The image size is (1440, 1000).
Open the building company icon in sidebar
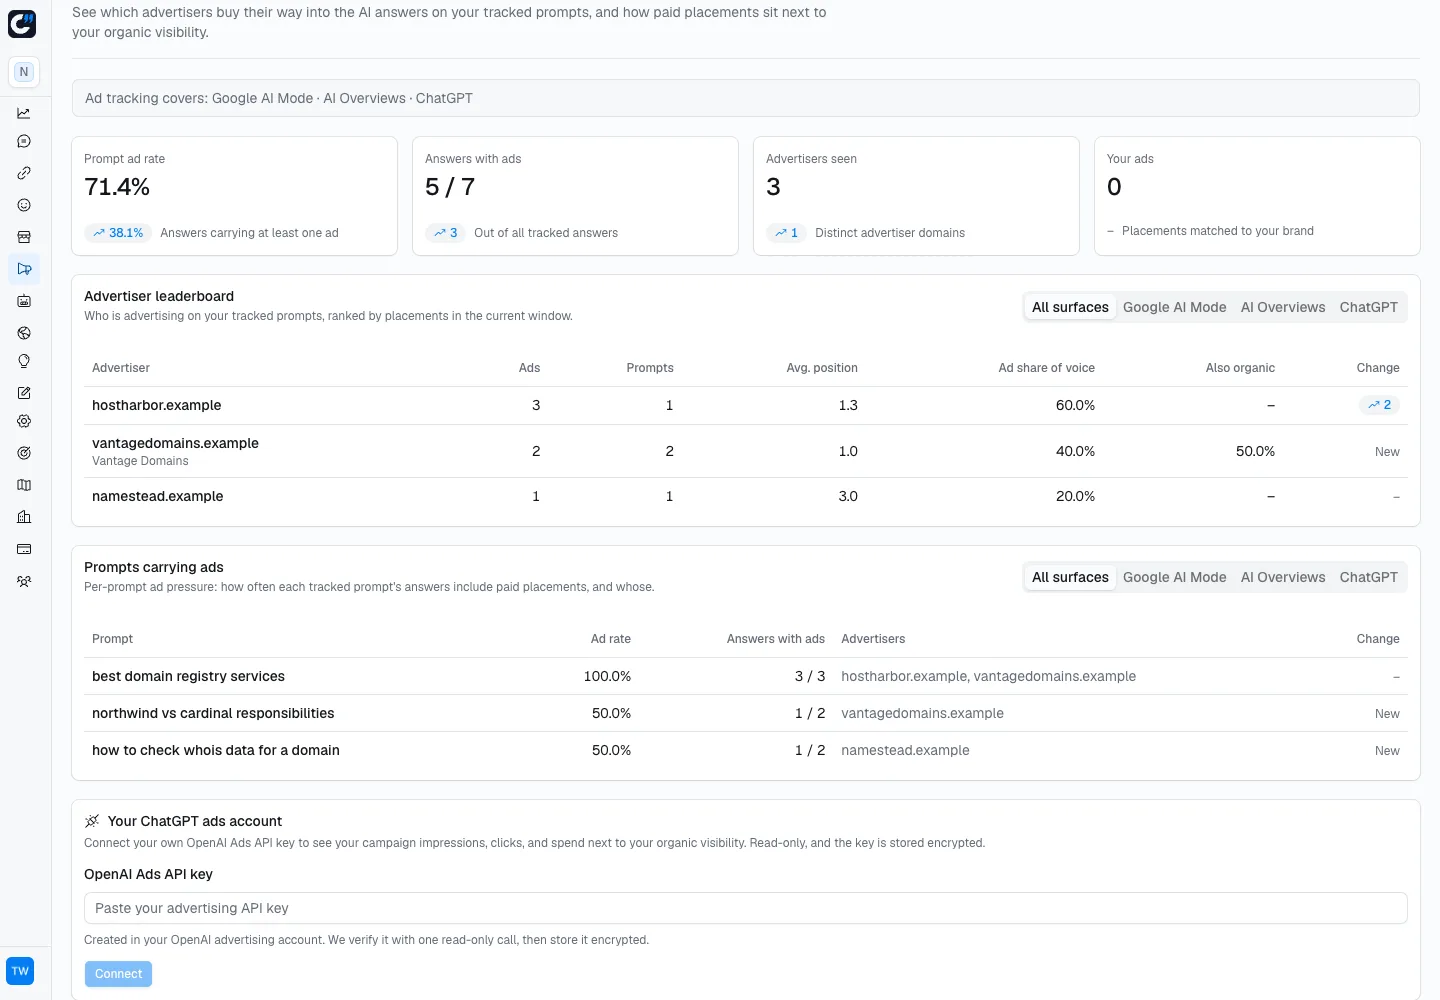(24, 517)
